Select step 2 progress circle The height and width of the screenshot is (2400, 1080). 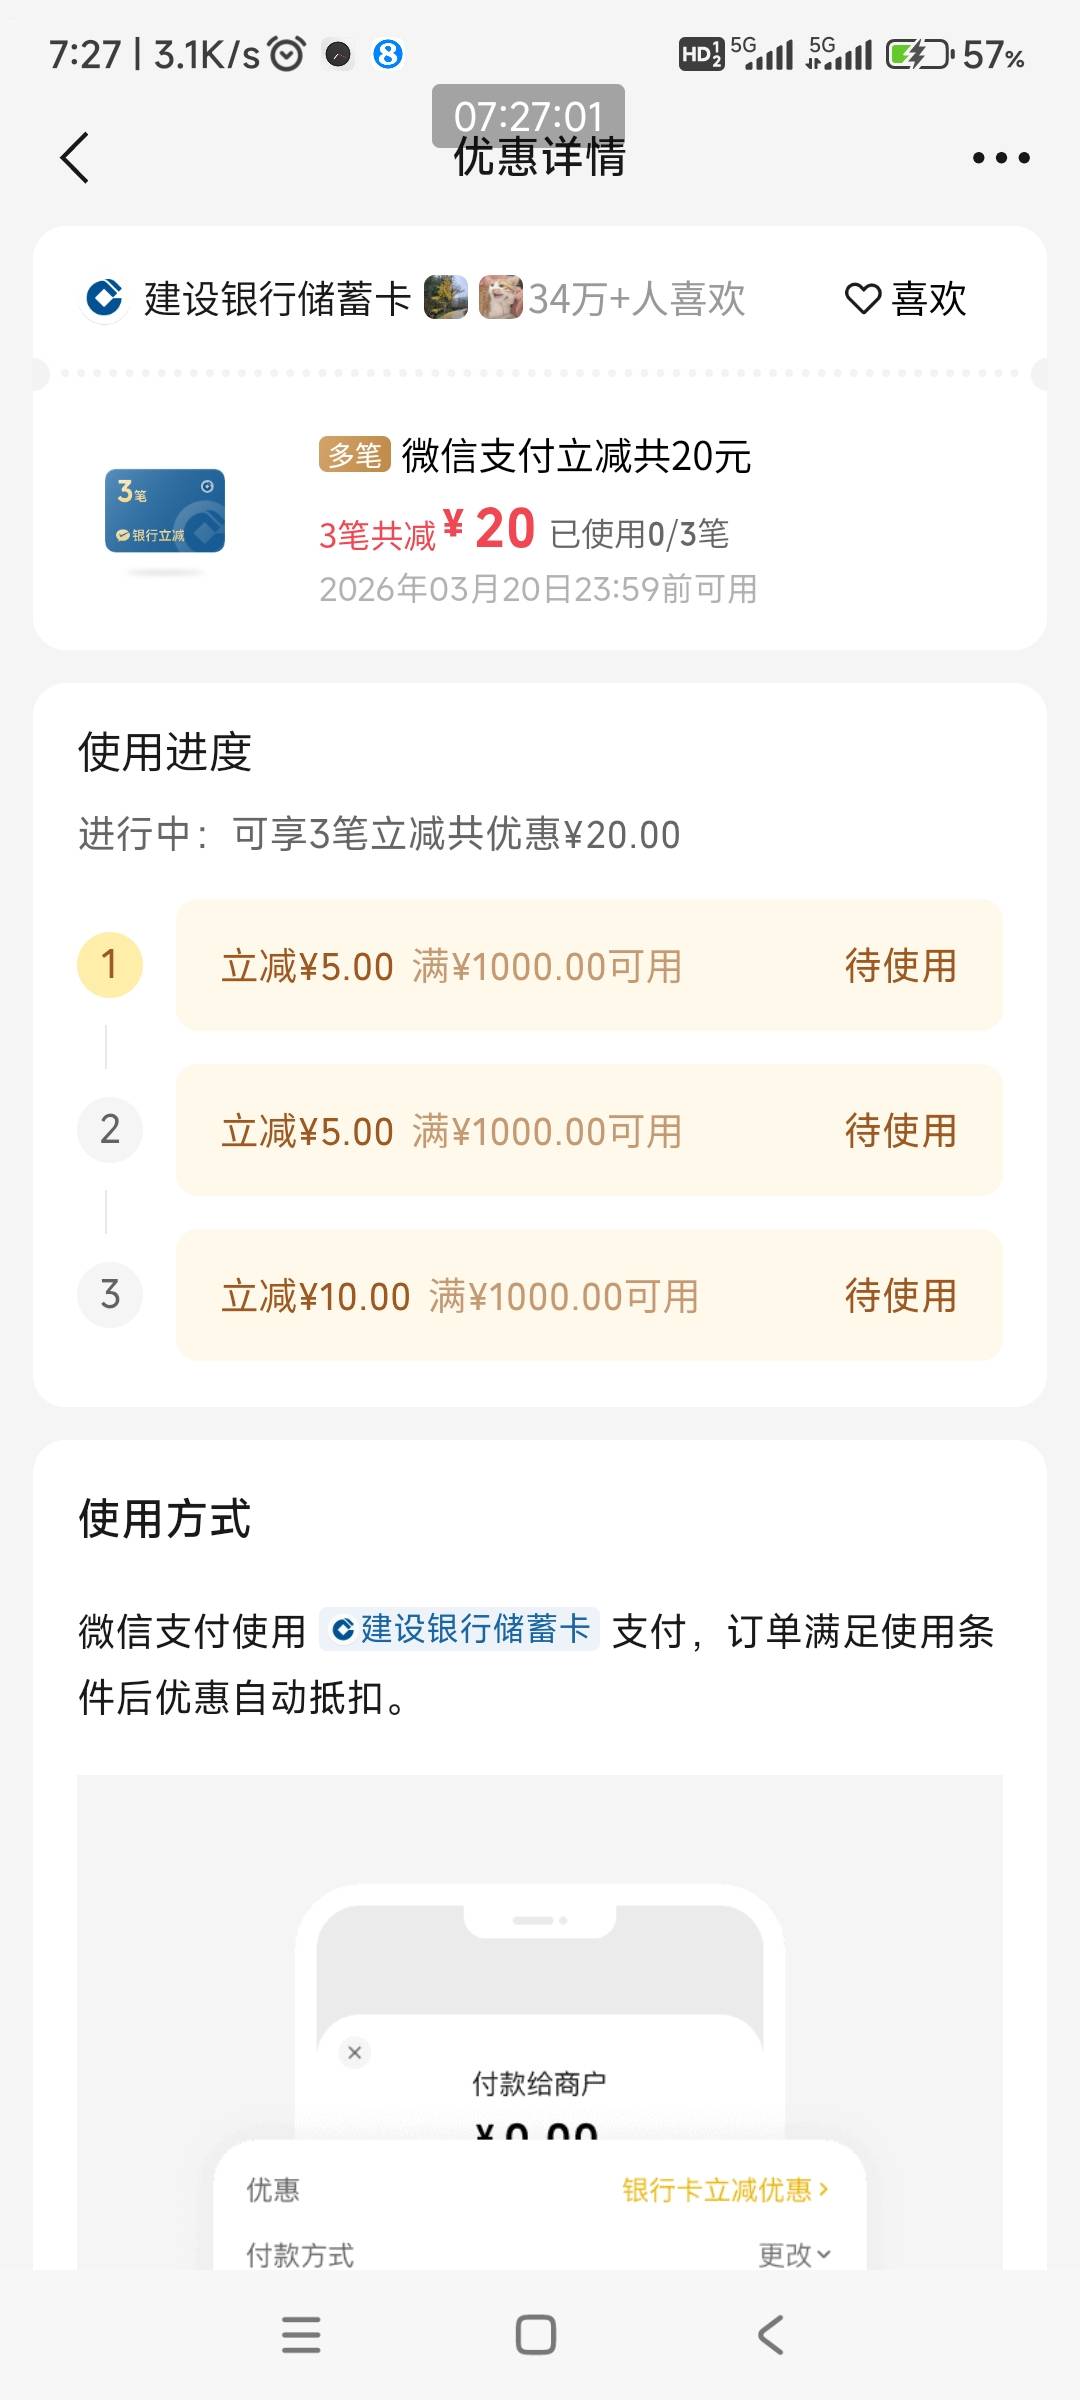(x=110, y=1130)
